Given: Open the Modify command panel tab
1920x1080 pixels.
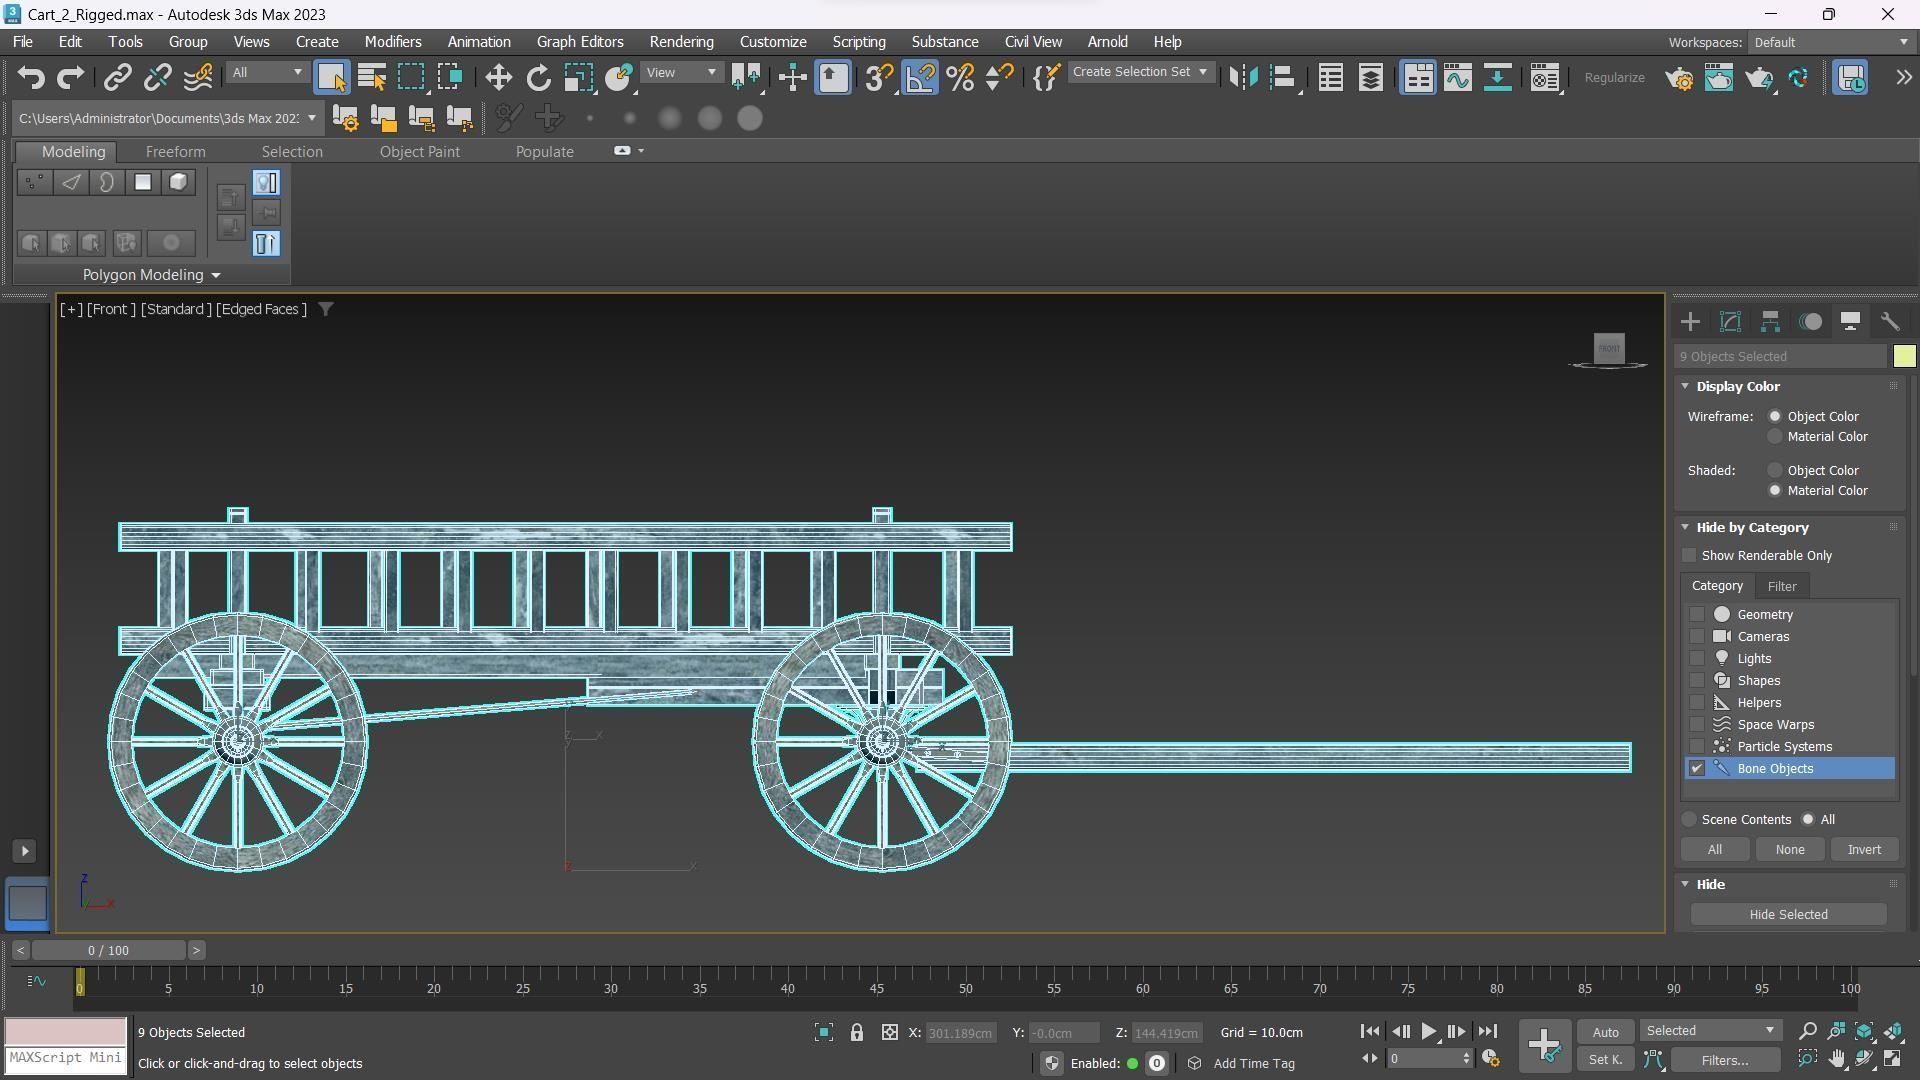Looking at the screenshot, I should 1730,322.
